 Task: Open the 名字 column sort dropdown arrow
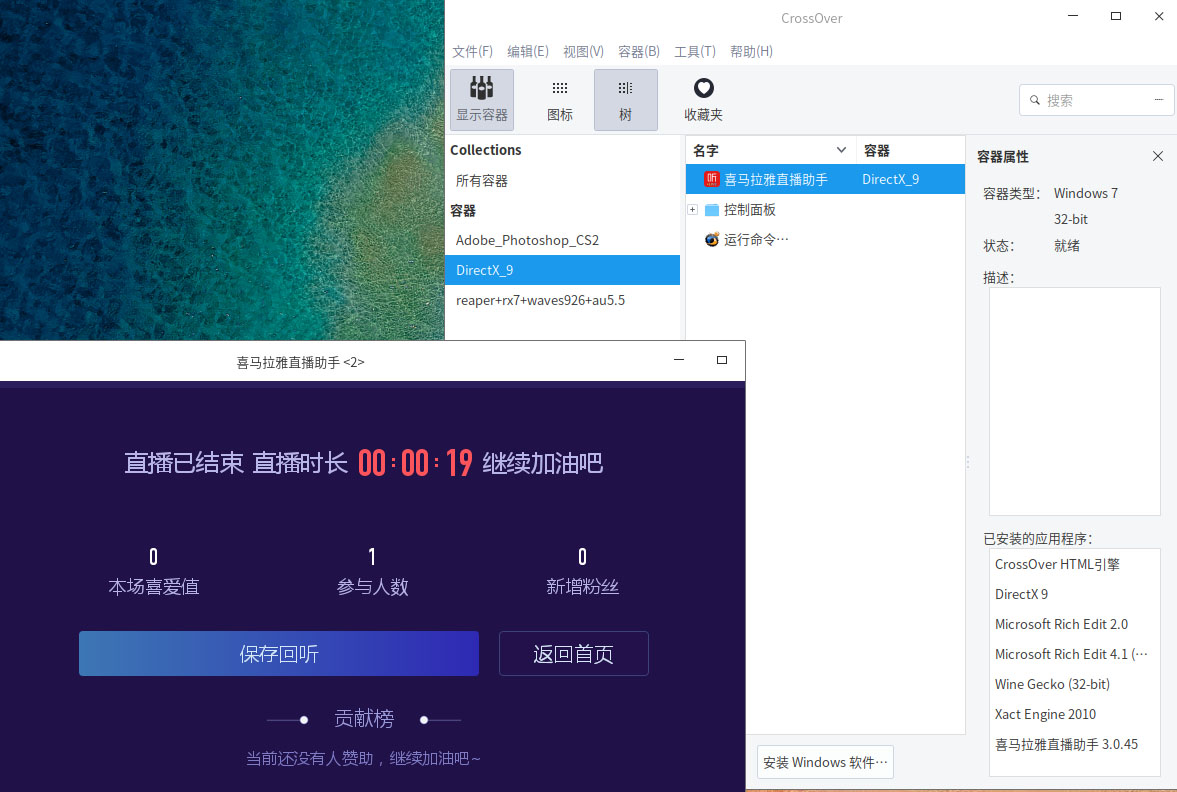[x=841, y=150]
